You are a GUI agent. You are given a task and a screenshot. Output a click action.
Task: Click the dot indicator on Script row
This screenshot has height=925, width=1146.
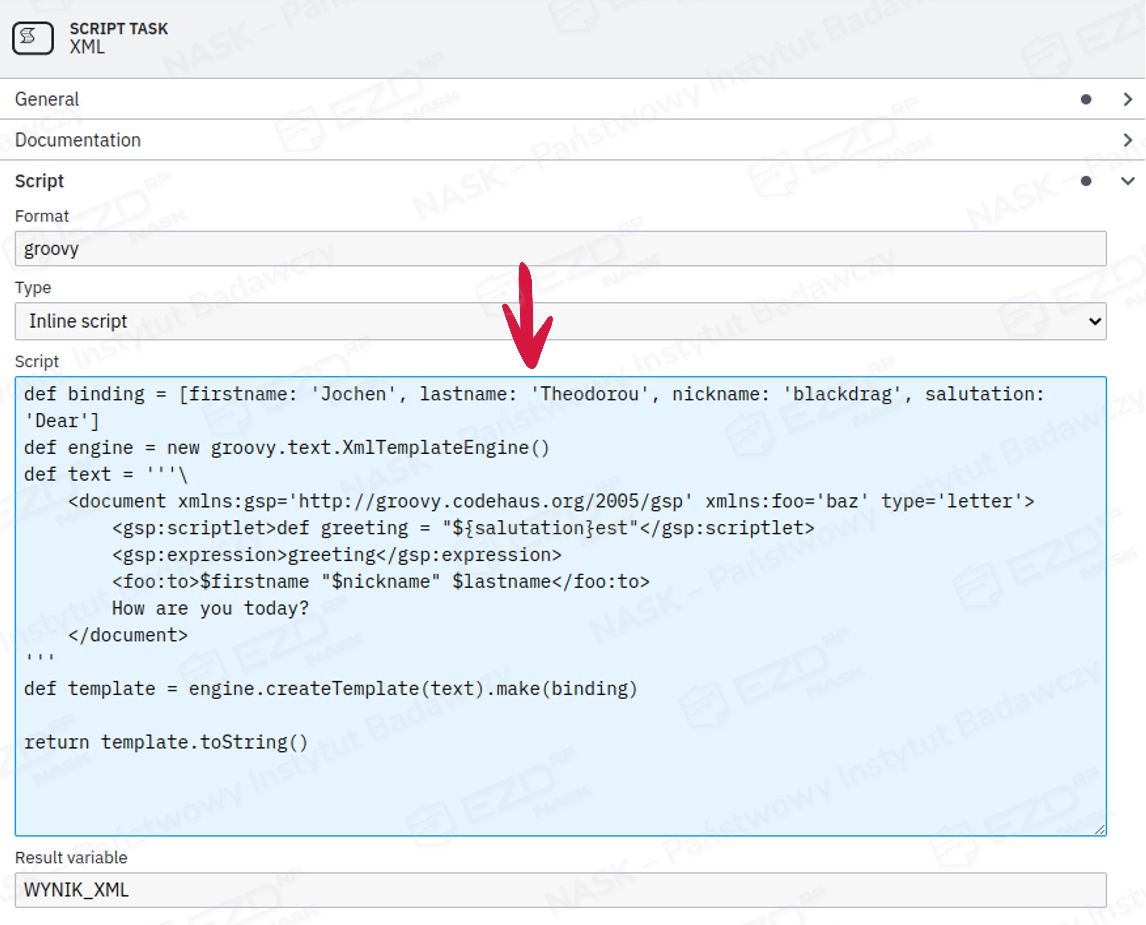pos(1086,181)
